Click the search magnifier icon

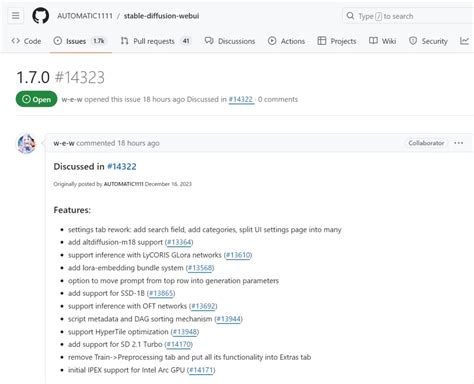[x=350, y=16]
